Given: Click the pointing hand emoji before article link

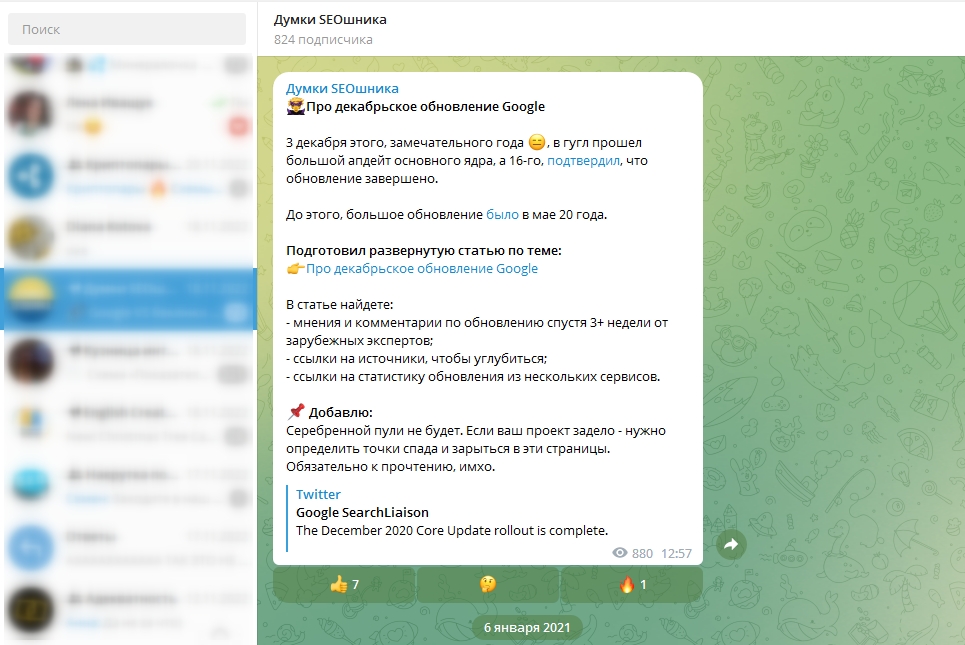Looking at the screenshot, I should point(296,268).
